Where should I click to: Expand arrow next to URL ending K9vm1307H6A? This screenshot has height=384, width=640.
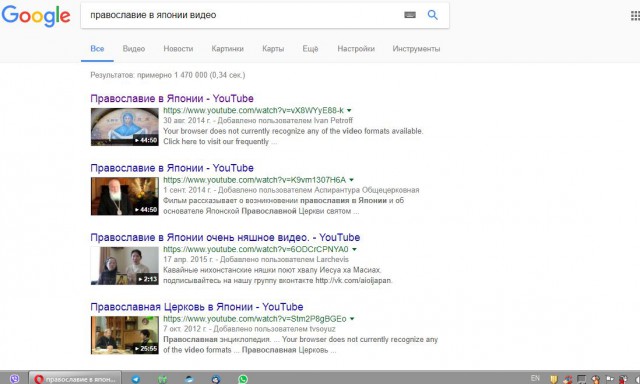351,180
